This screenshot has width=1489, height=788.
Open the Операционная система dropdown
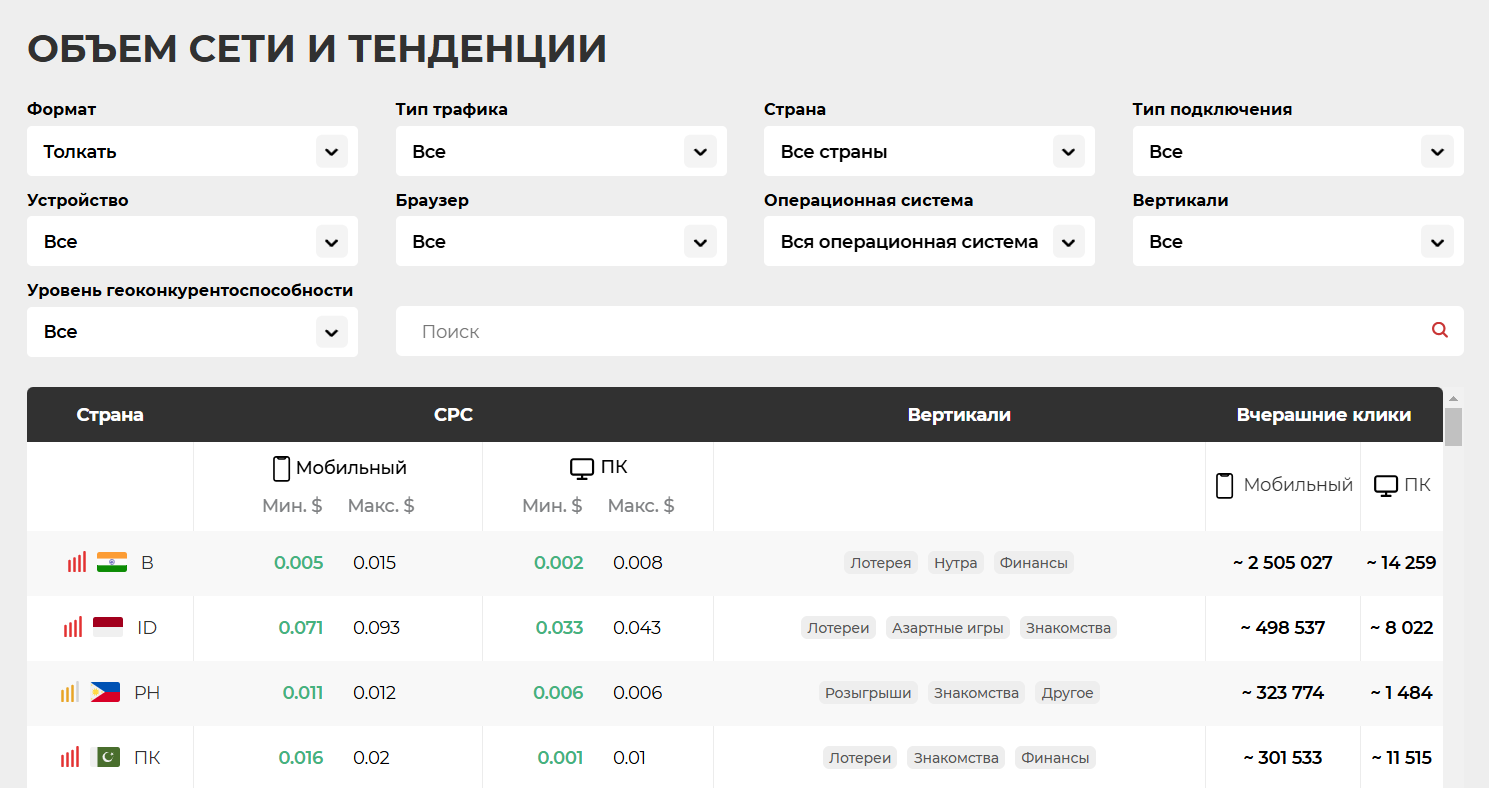(x=929, y=242)
